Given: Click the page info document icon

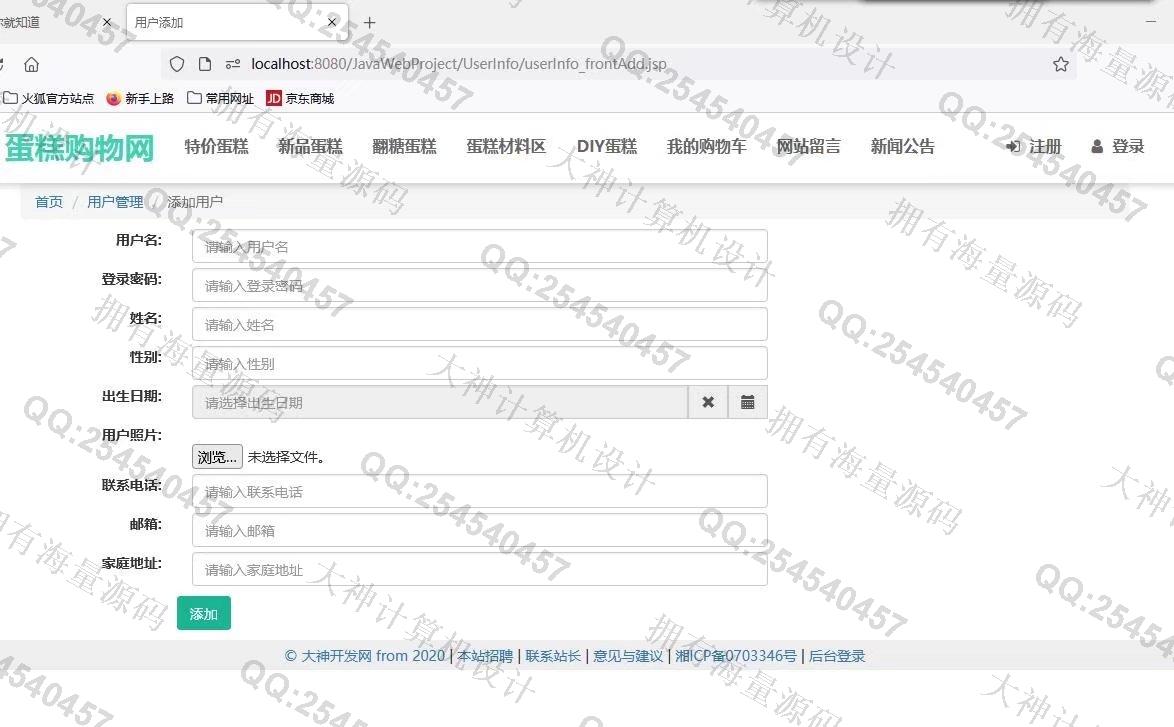Looking at the screenshot, I should 204,64.
